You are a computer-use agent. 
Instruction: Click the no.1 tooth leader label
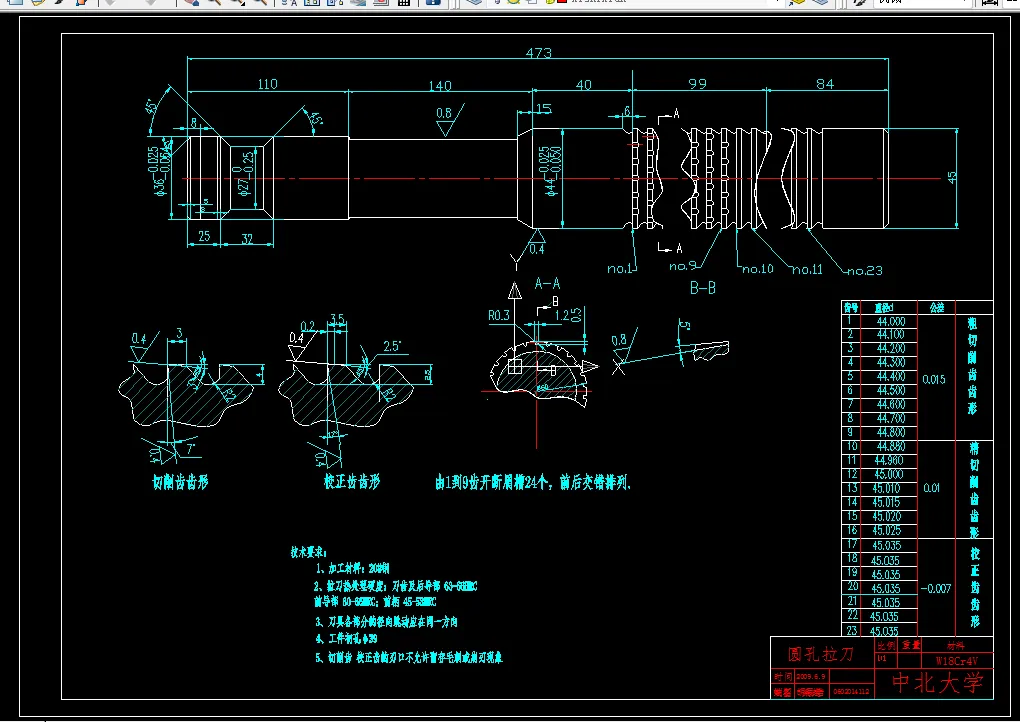click(x=619, y=269)
